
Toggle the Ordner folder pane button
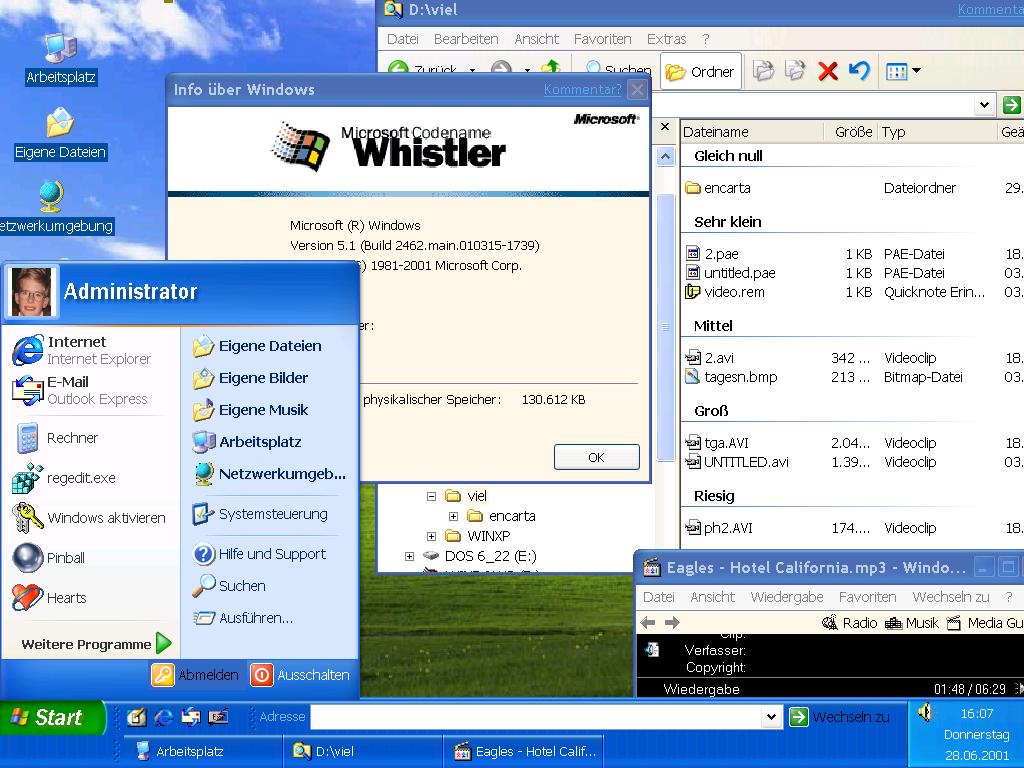point(700,71)
